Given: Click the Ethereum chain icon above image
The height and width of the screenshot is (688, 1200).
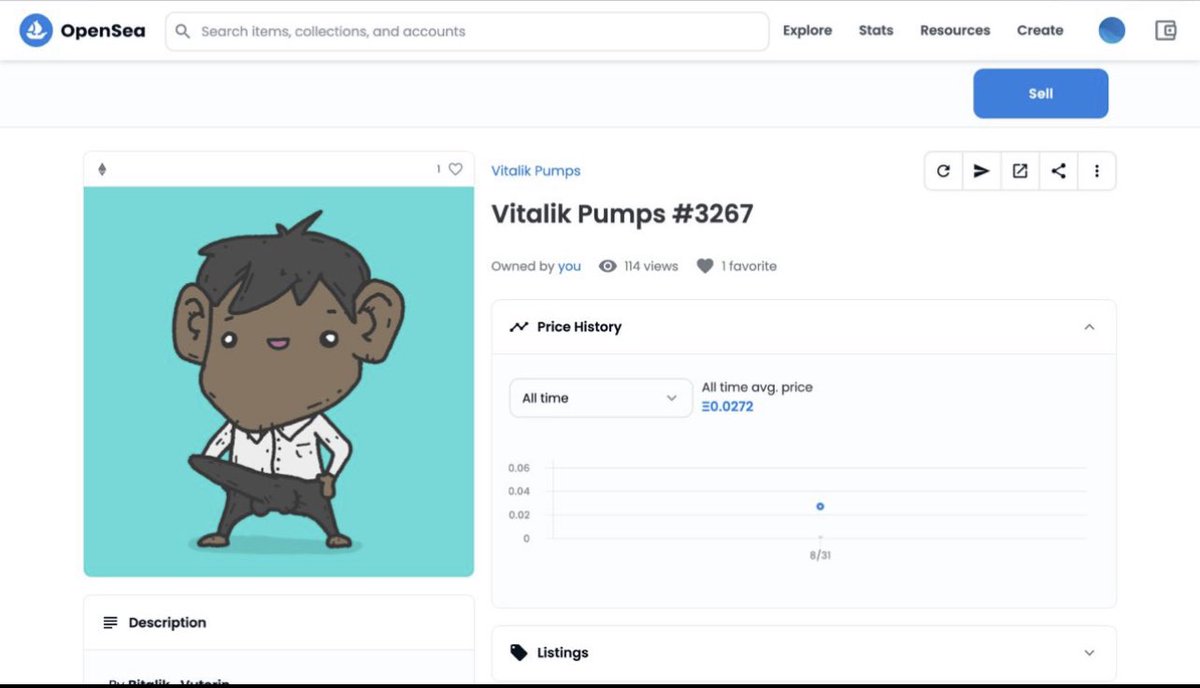Looking at the screenshot, I should pyautogui.click(x=102, y=170).
